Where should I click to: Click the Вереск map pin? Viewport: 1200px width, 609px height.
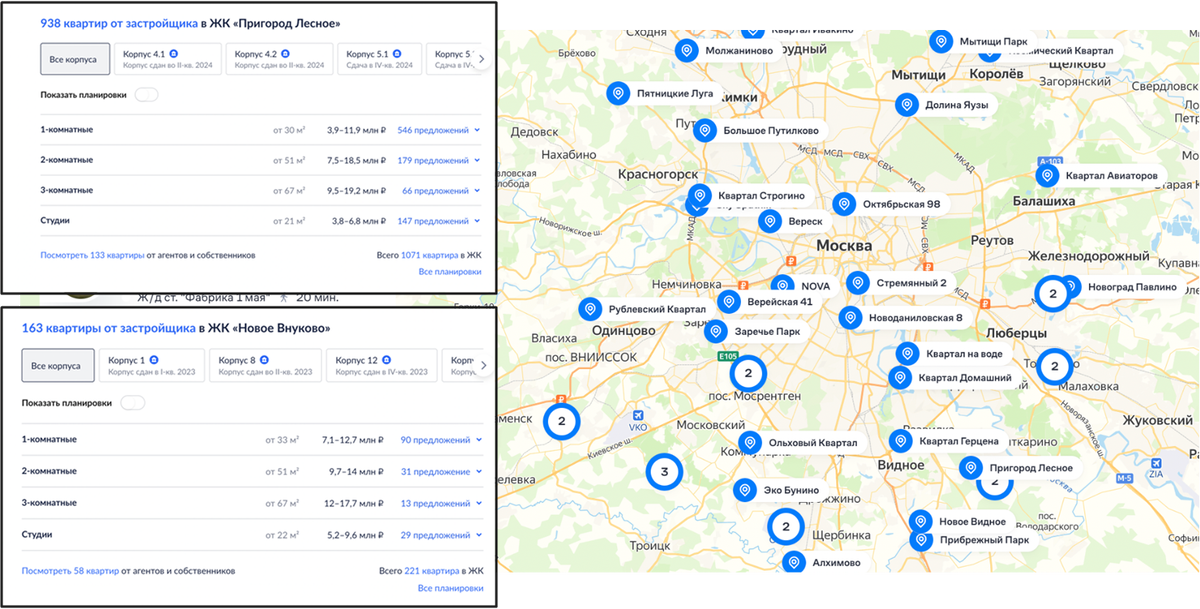[x=769, y=221]
